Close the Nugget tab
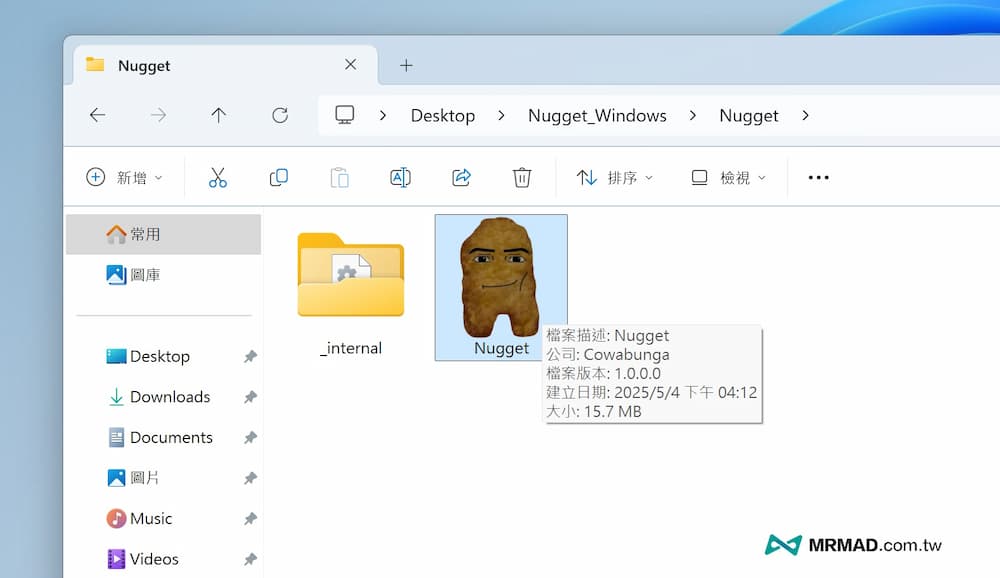Image resolution: width=1000 pixels, height=578 pixels. (350, 65)
